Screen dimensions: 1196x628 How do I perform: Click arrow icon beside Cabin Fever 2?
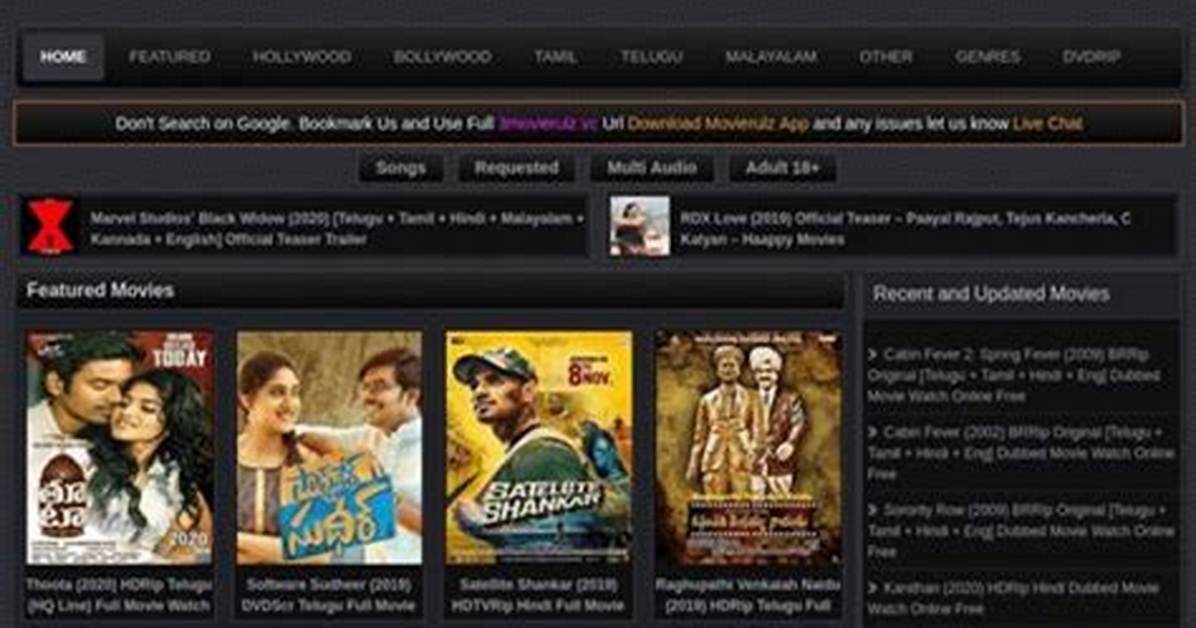tap(873, 354)
